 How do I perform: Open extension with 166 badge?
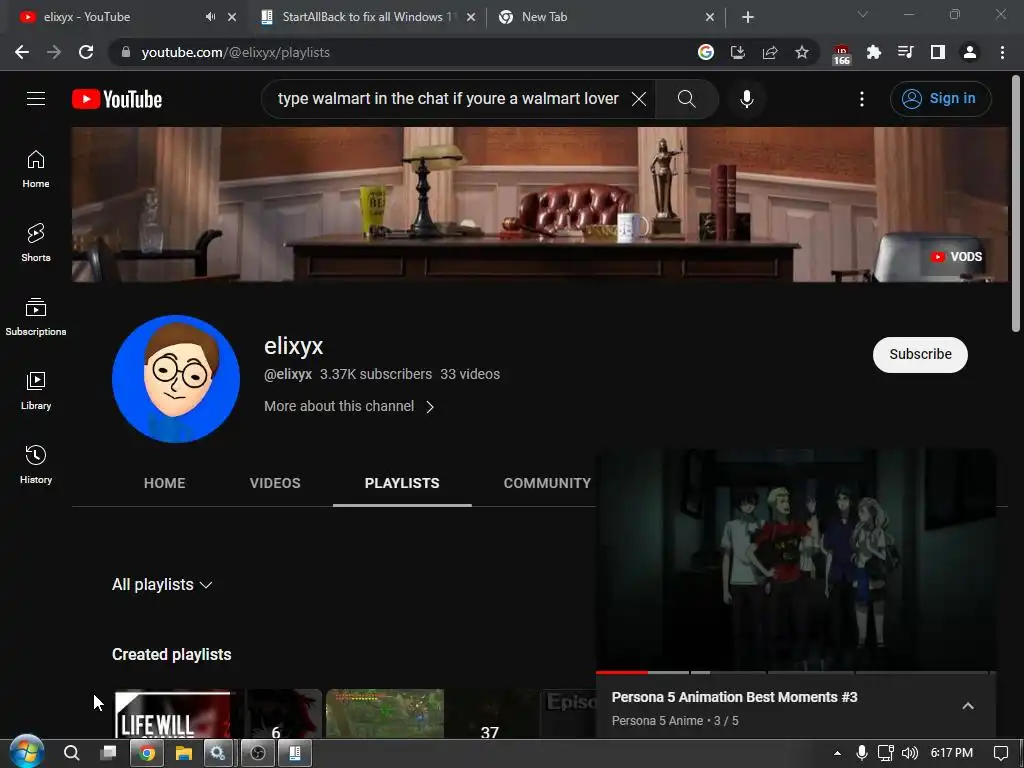842,55
